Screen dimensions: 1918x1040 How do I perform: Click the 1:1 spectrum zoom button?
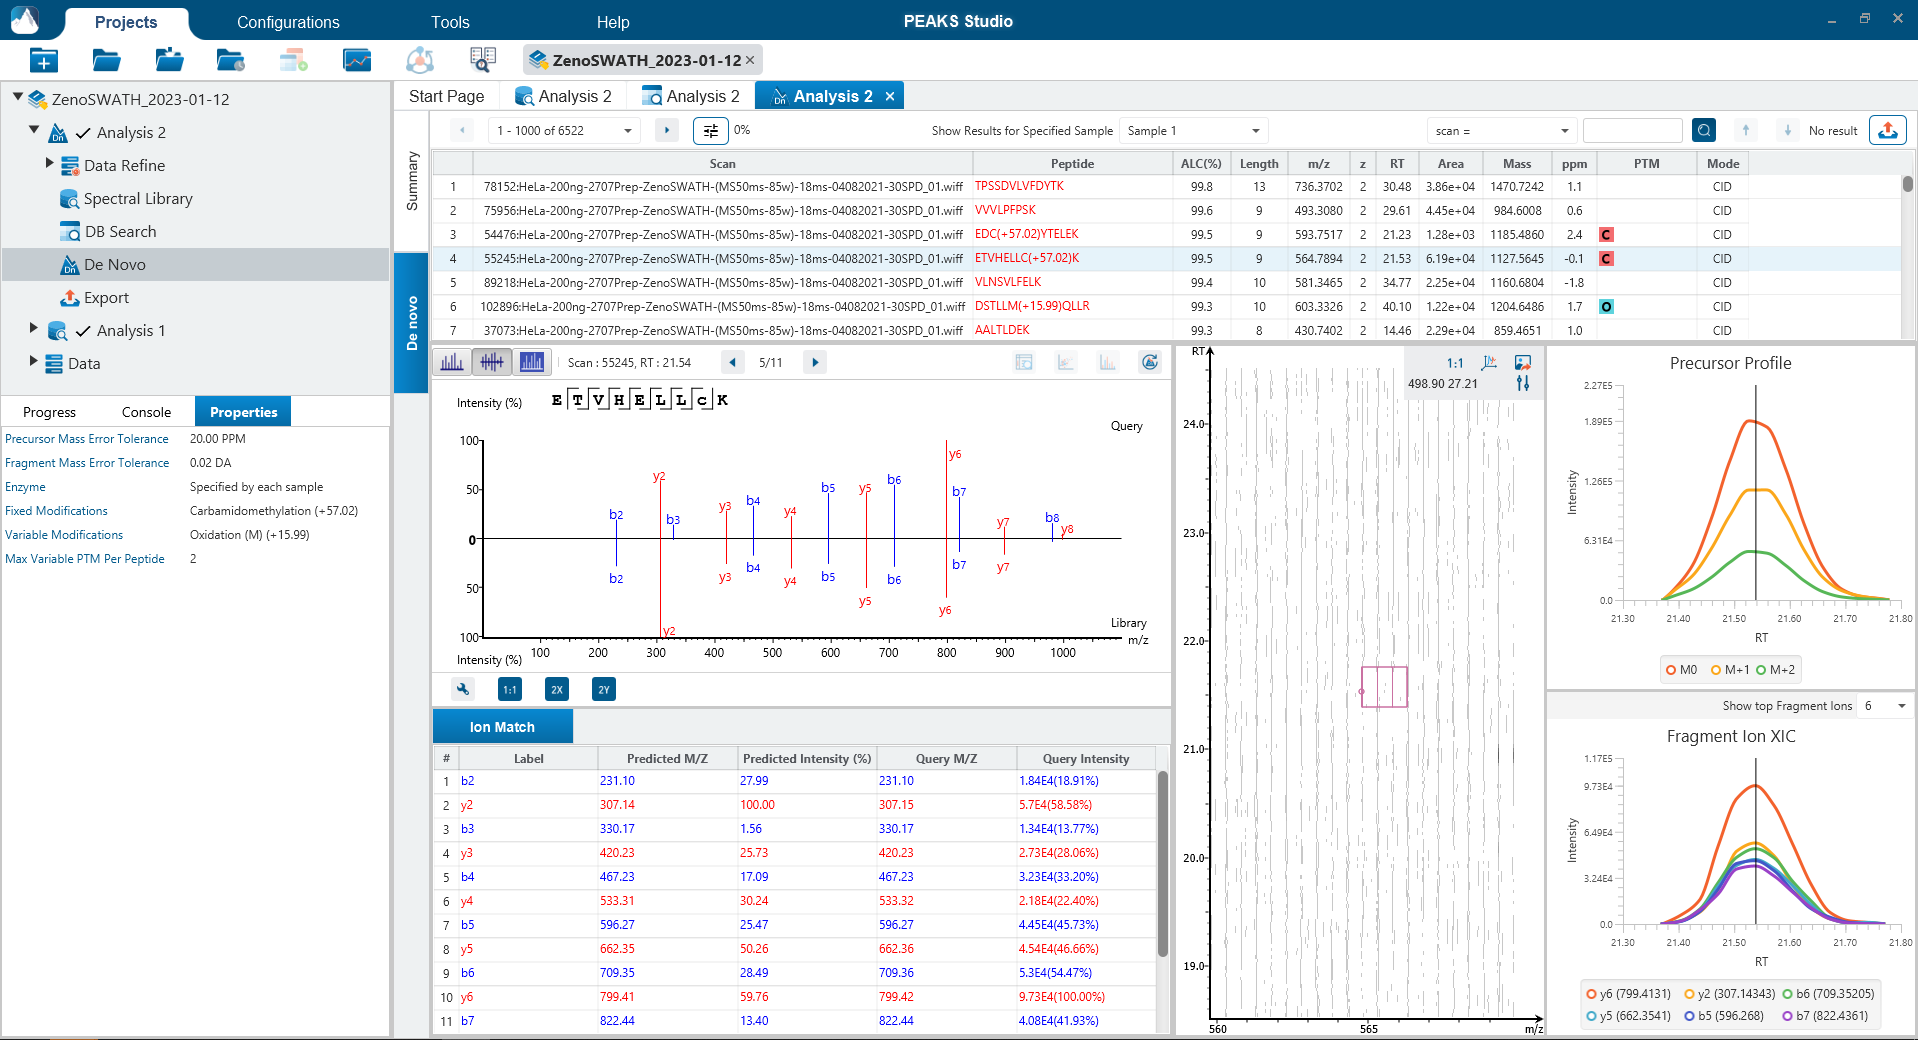click(x=510, y=689)
